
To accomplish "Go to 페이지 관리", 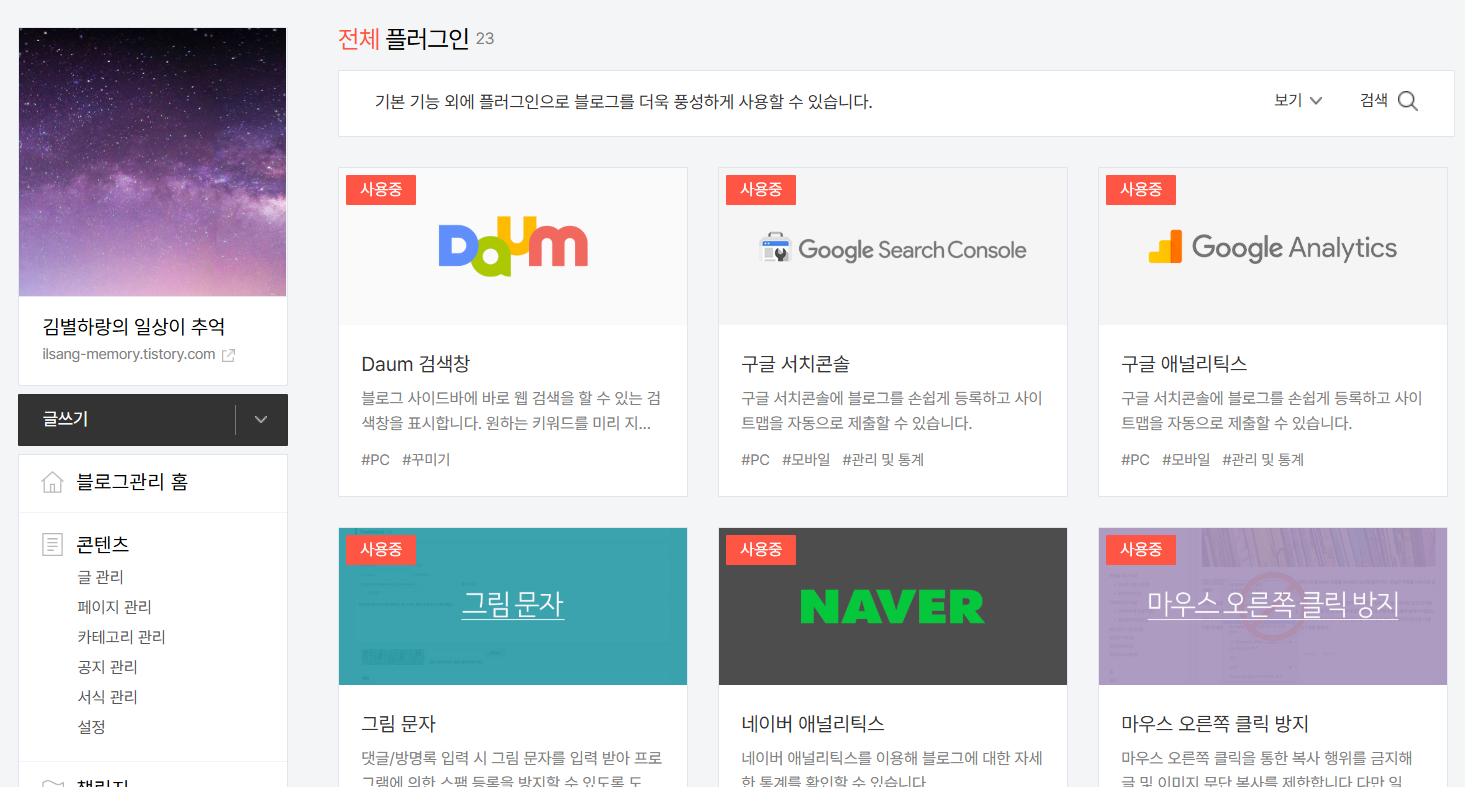I will pyautogui.click(x=114, y=607).
